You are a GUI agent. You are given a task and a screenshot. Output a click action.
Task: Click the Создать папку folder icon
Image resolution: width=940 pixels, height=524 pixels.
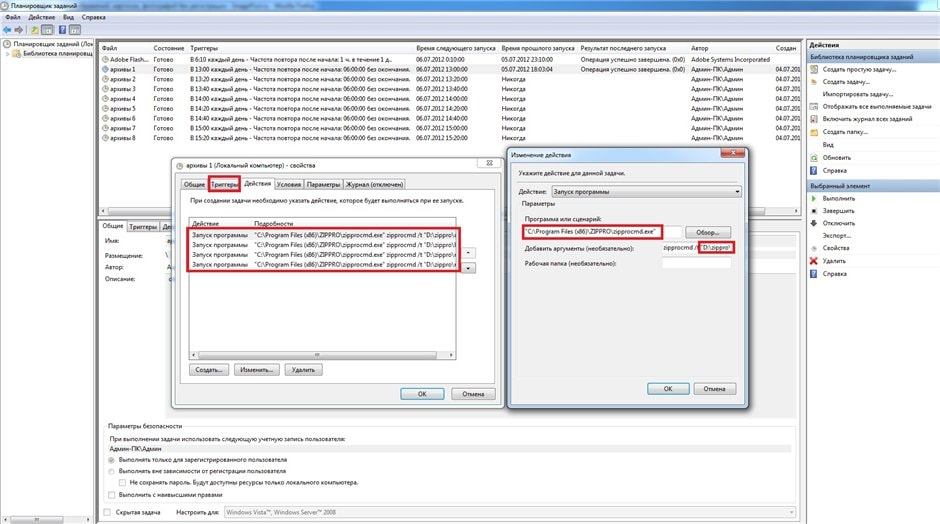click(813, 131)
